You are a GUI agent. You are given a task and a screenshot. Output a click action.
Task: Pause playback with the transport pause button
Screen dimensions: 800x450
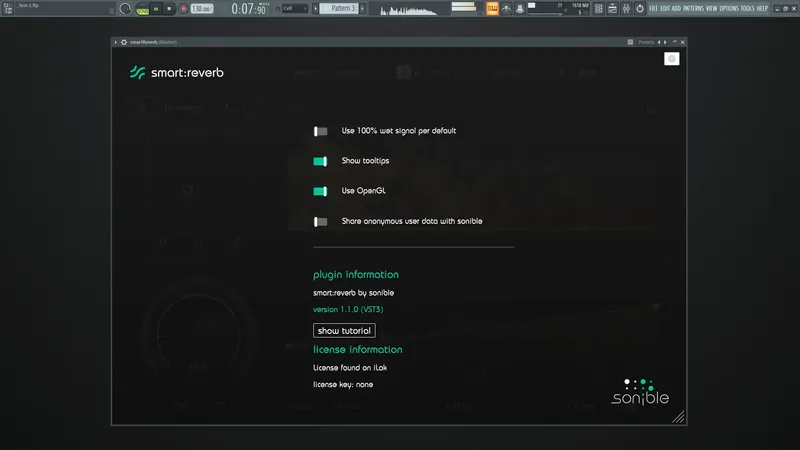(156, 9)
